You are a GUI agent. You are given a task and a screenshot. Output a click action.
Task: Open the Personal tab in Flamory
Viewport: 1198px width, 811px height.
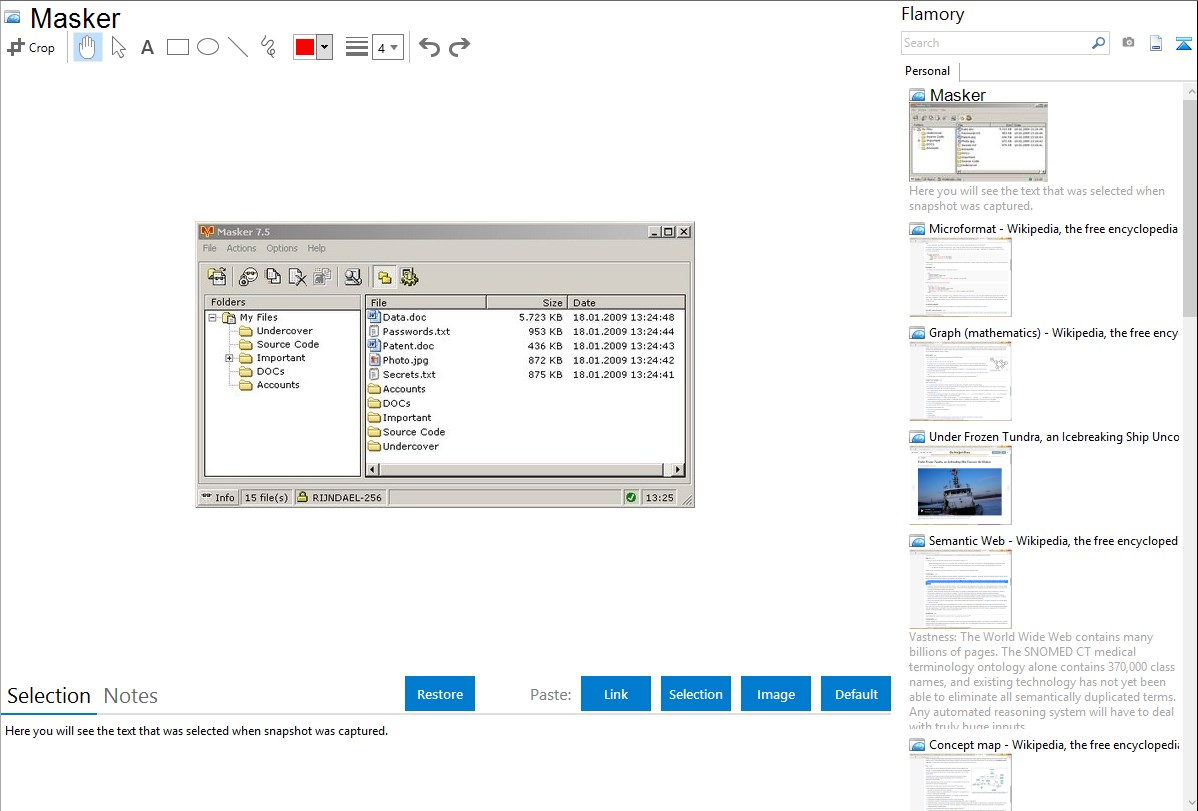point(928,70)
